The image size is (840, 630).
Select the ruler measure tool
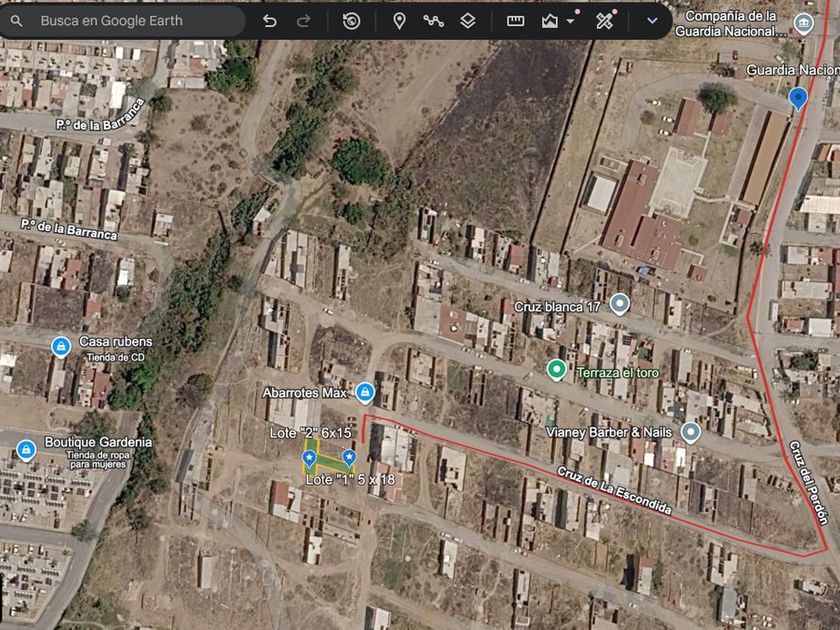pyautogui.click(x=515, y=21)
